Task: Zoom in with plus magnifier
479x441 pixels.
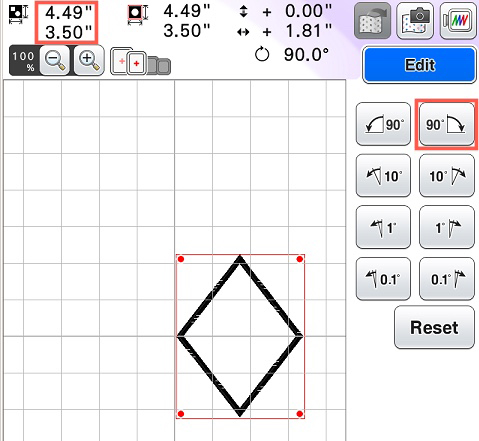Action: coord(89,60)
